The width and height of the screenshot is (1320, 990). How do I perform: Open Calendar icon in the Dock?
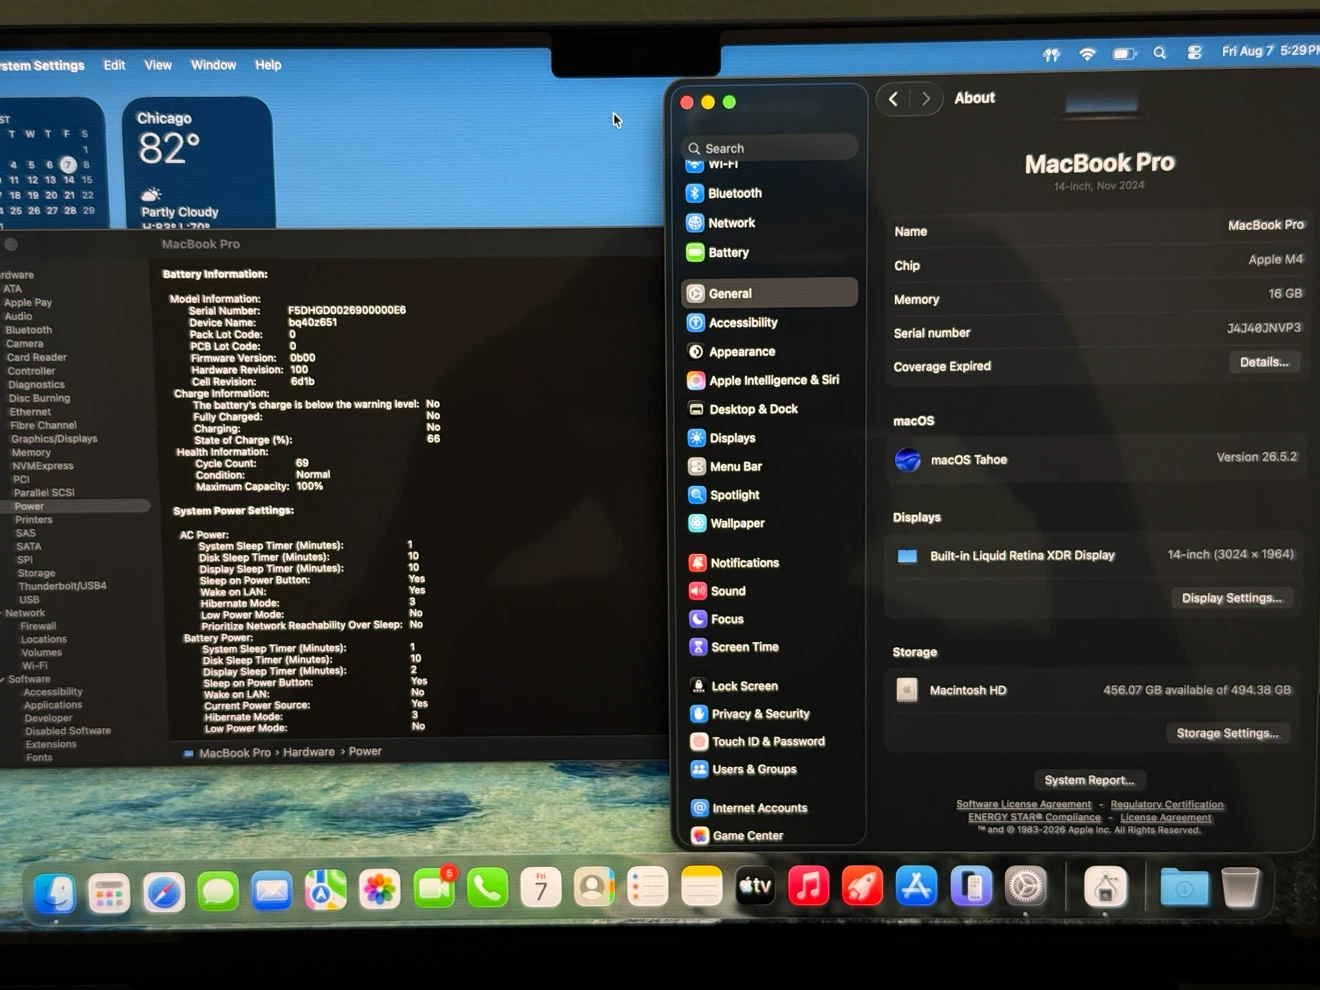541,888
